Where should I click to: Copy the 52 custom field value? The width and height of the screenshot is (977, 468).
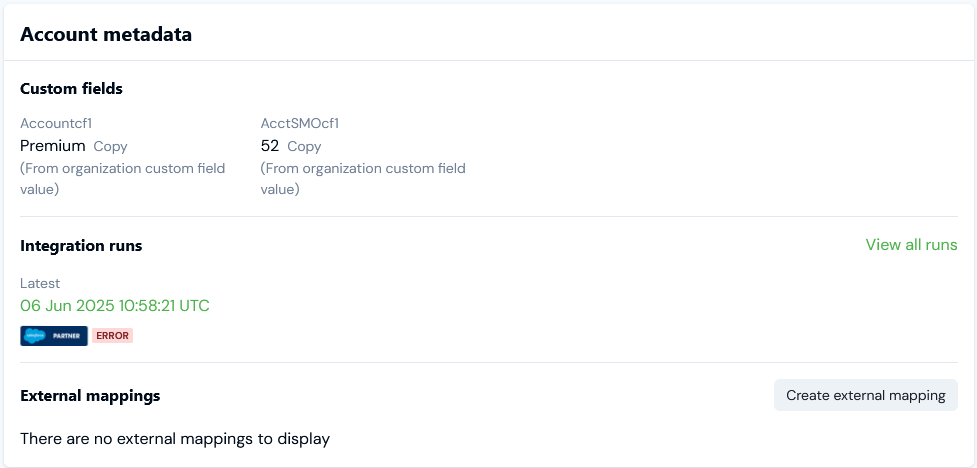tap(304, 146)
